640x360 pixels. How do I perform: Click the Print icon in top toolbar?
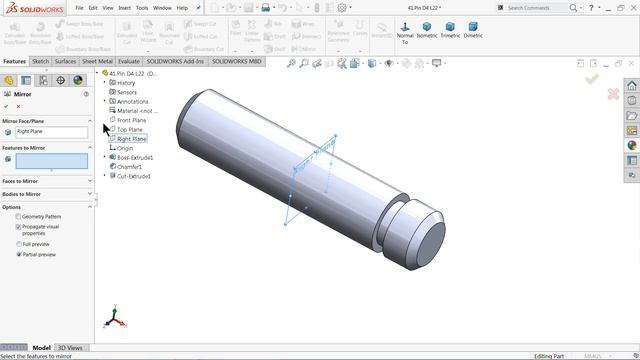coord(265,7)
